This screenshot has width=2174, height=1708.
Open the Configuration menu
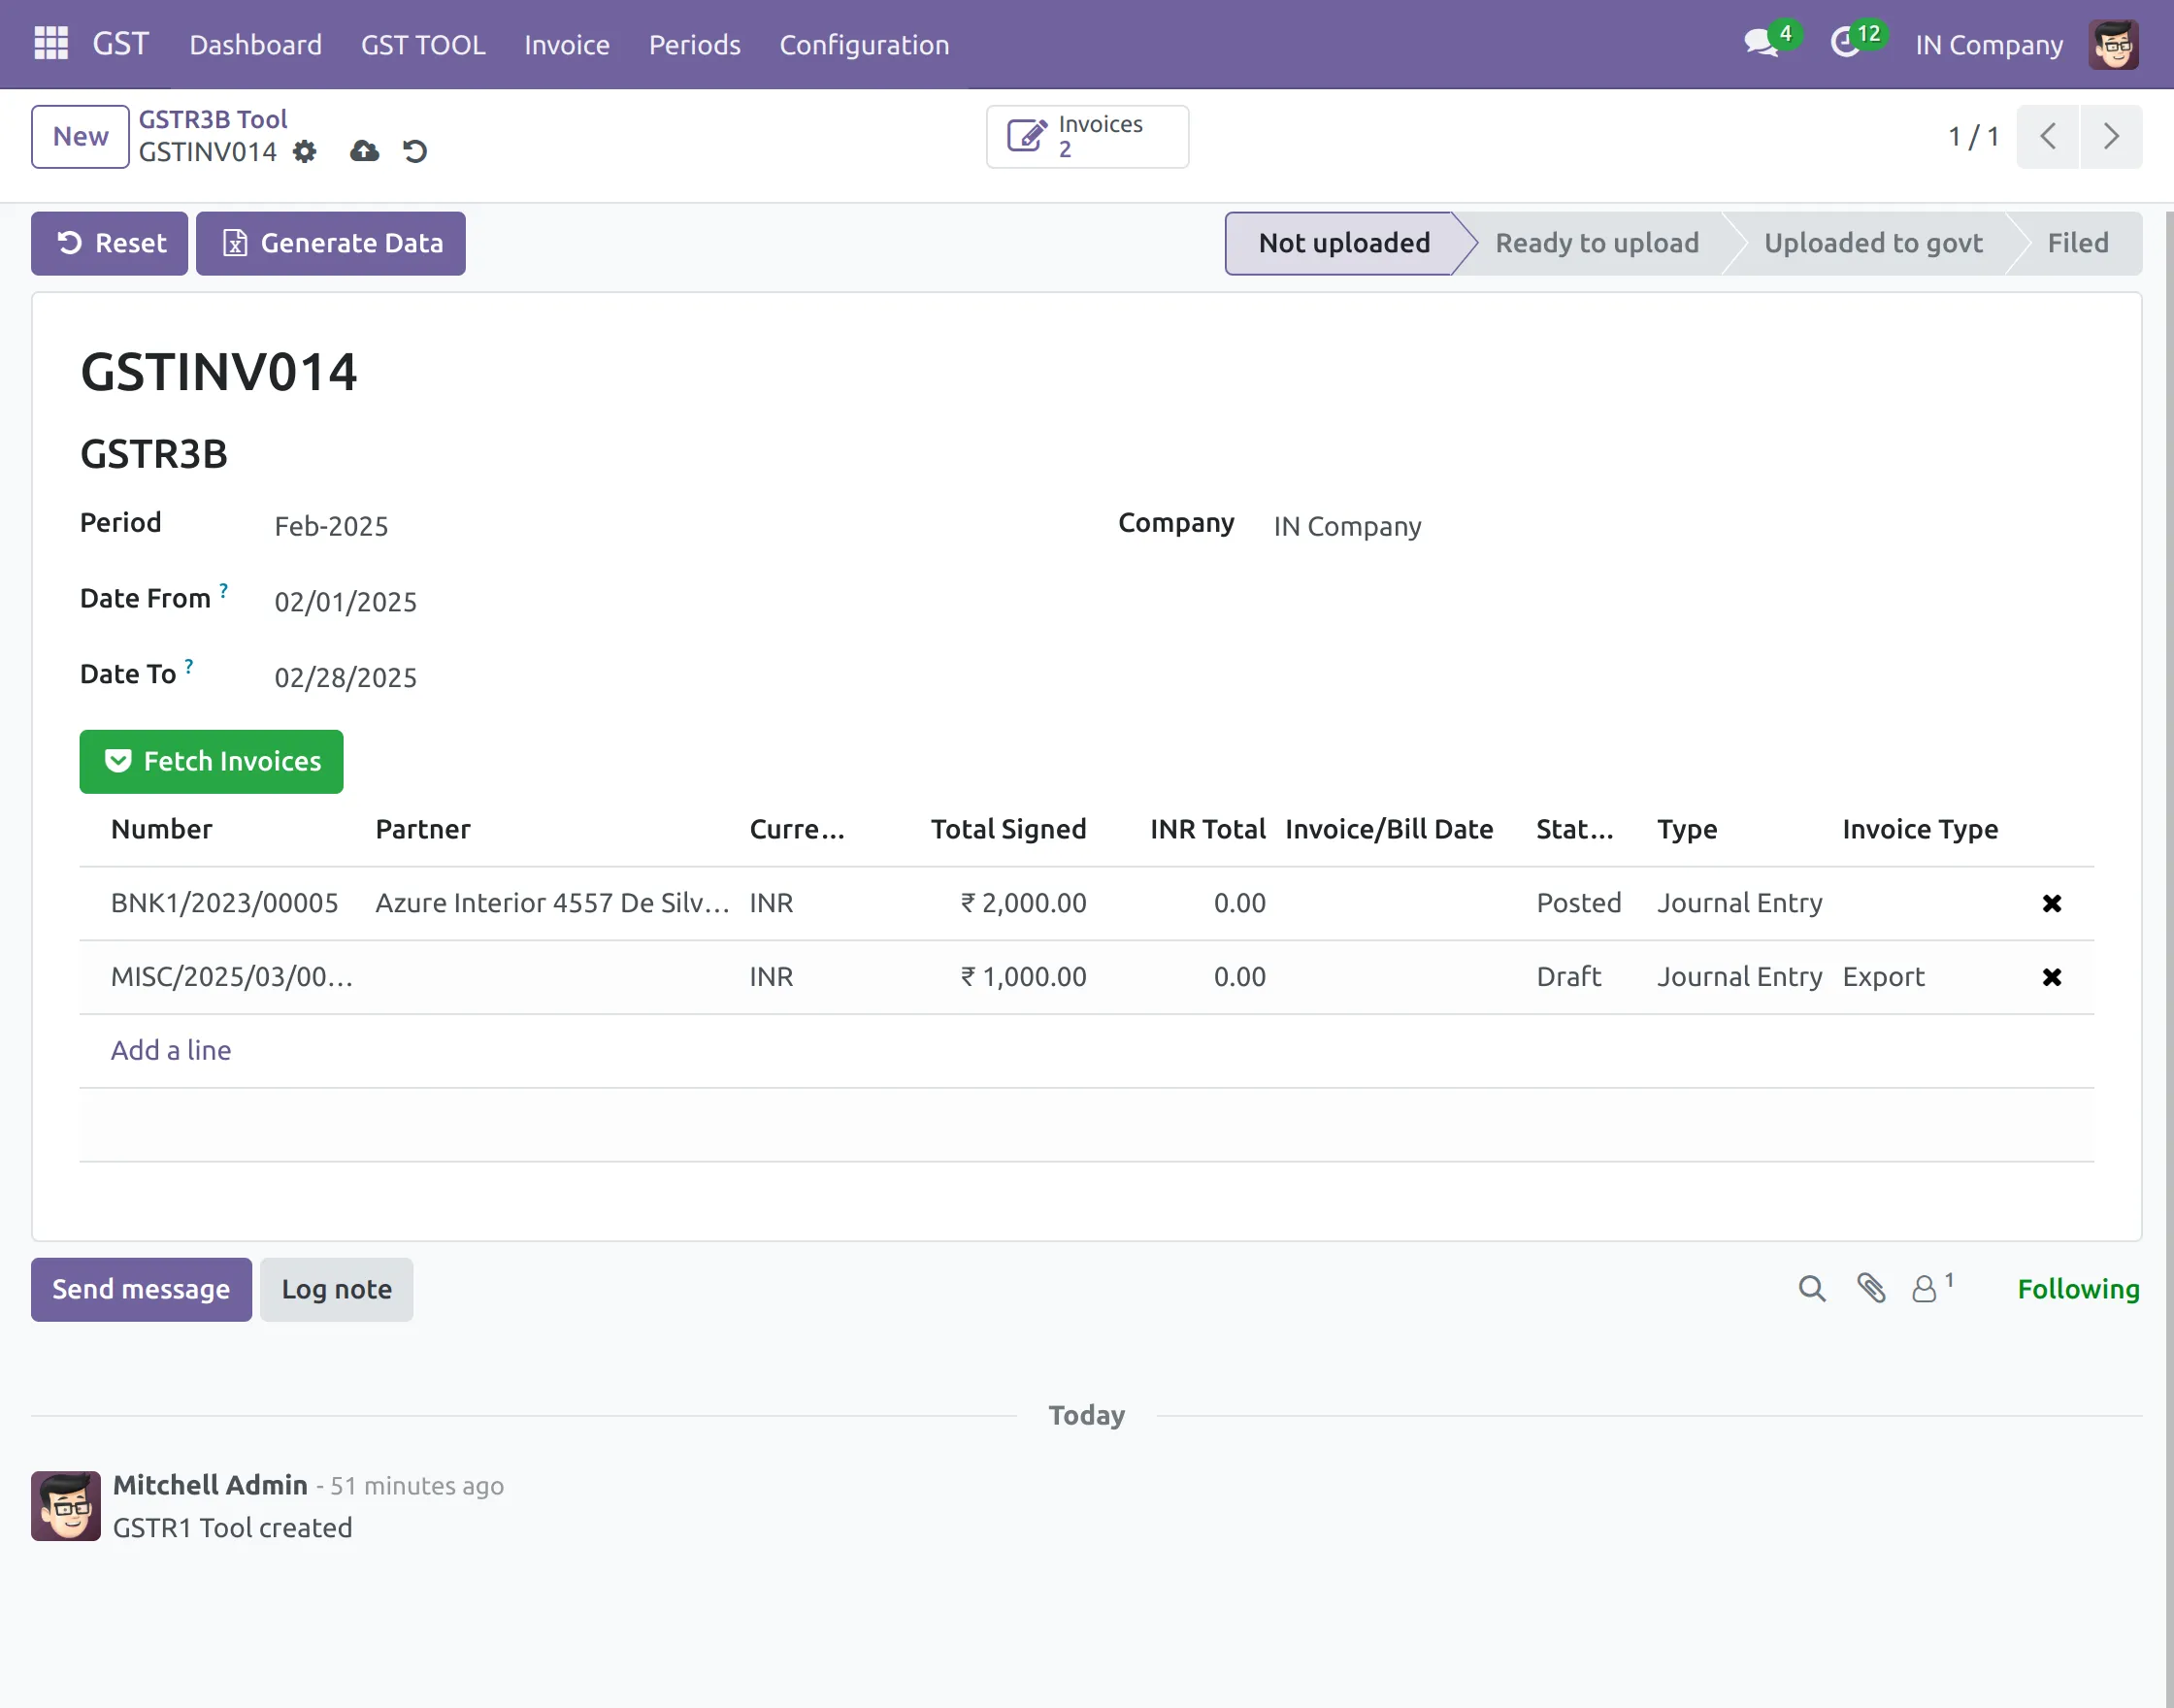coord(864,44)
